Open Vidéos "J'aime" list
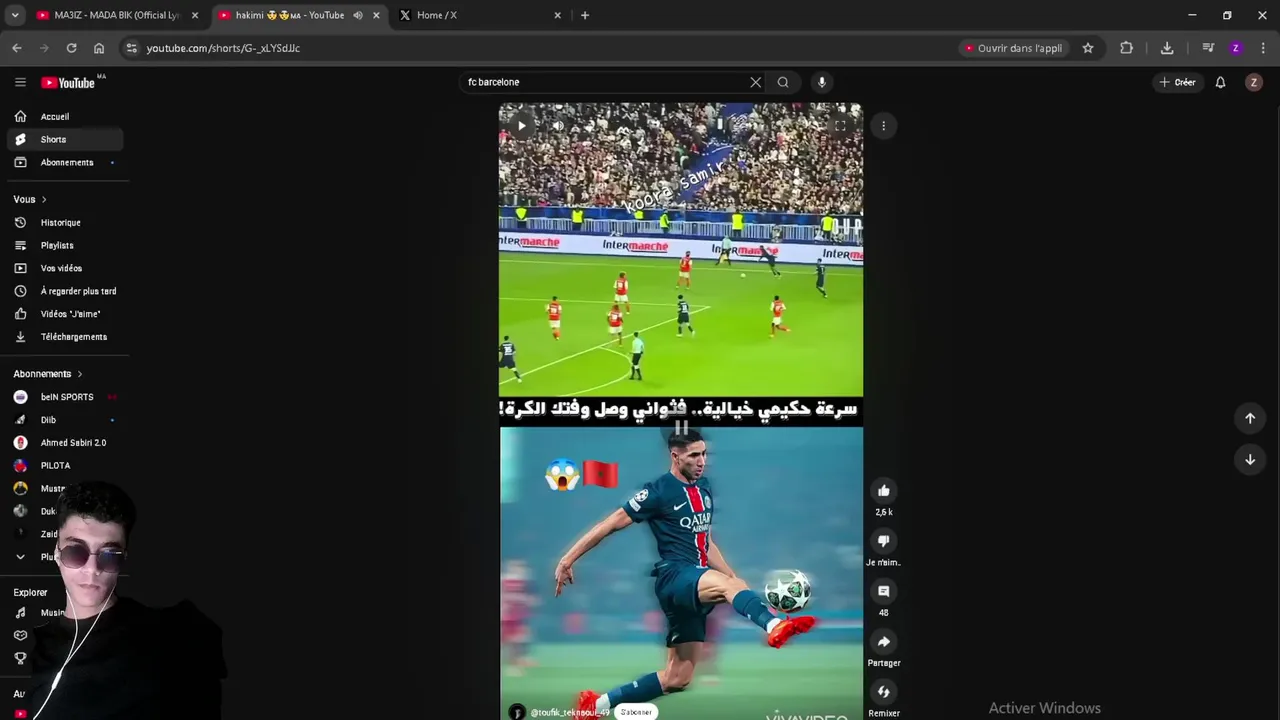The width and height of the screenshot is (1280, 720). 64,314
